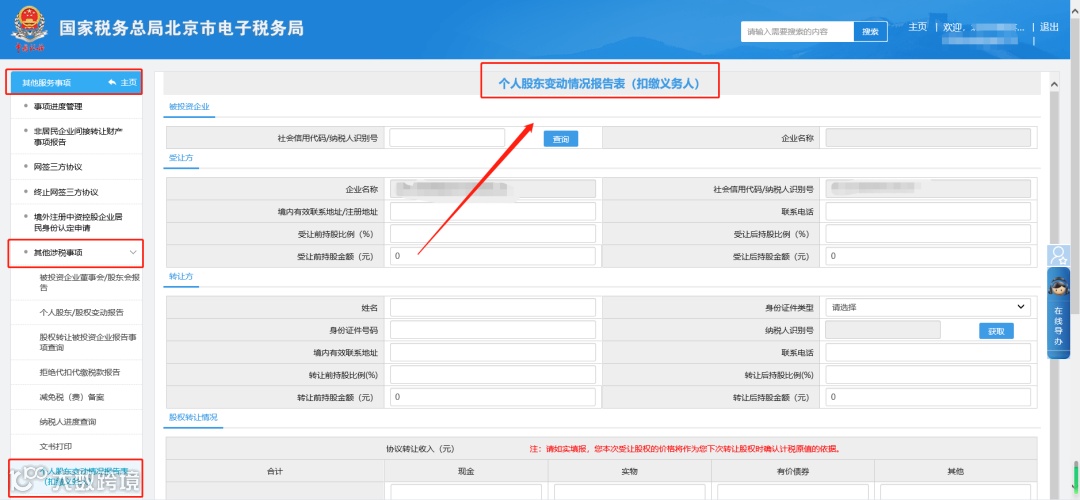Click 身份证件号码 input field

[492, 330]
